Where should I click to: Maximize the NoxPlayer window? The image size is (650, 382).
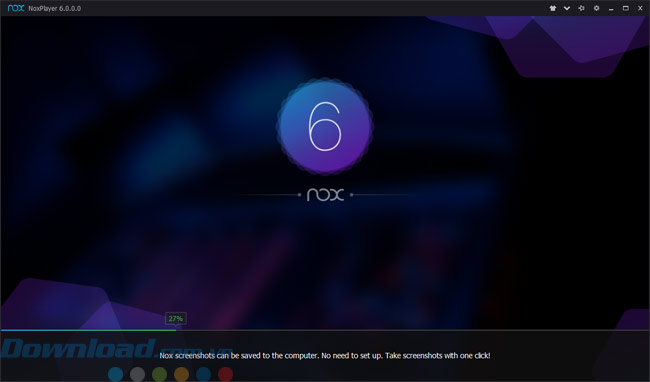click(626, 8)
